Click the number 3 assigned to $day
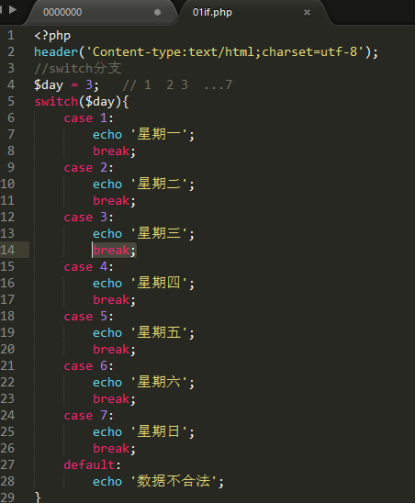The width and height of the screenshot is (416, 504). [x=89, y=85]
